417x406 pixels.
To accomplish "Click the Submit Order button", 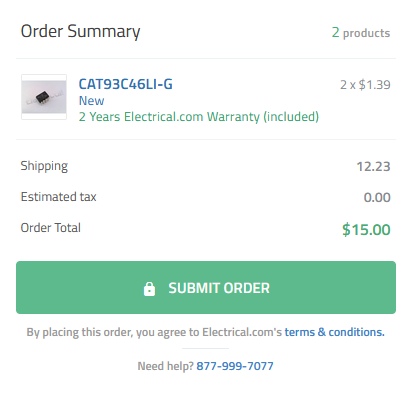I will click(x=206, y=287).
